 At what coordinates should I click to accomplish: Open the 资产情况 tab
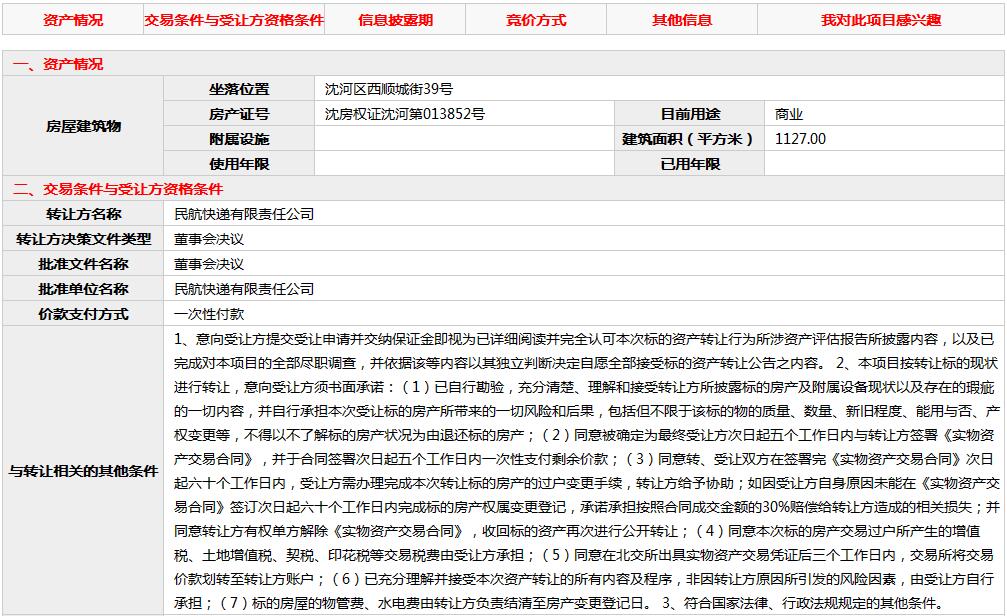pos(72,20)
